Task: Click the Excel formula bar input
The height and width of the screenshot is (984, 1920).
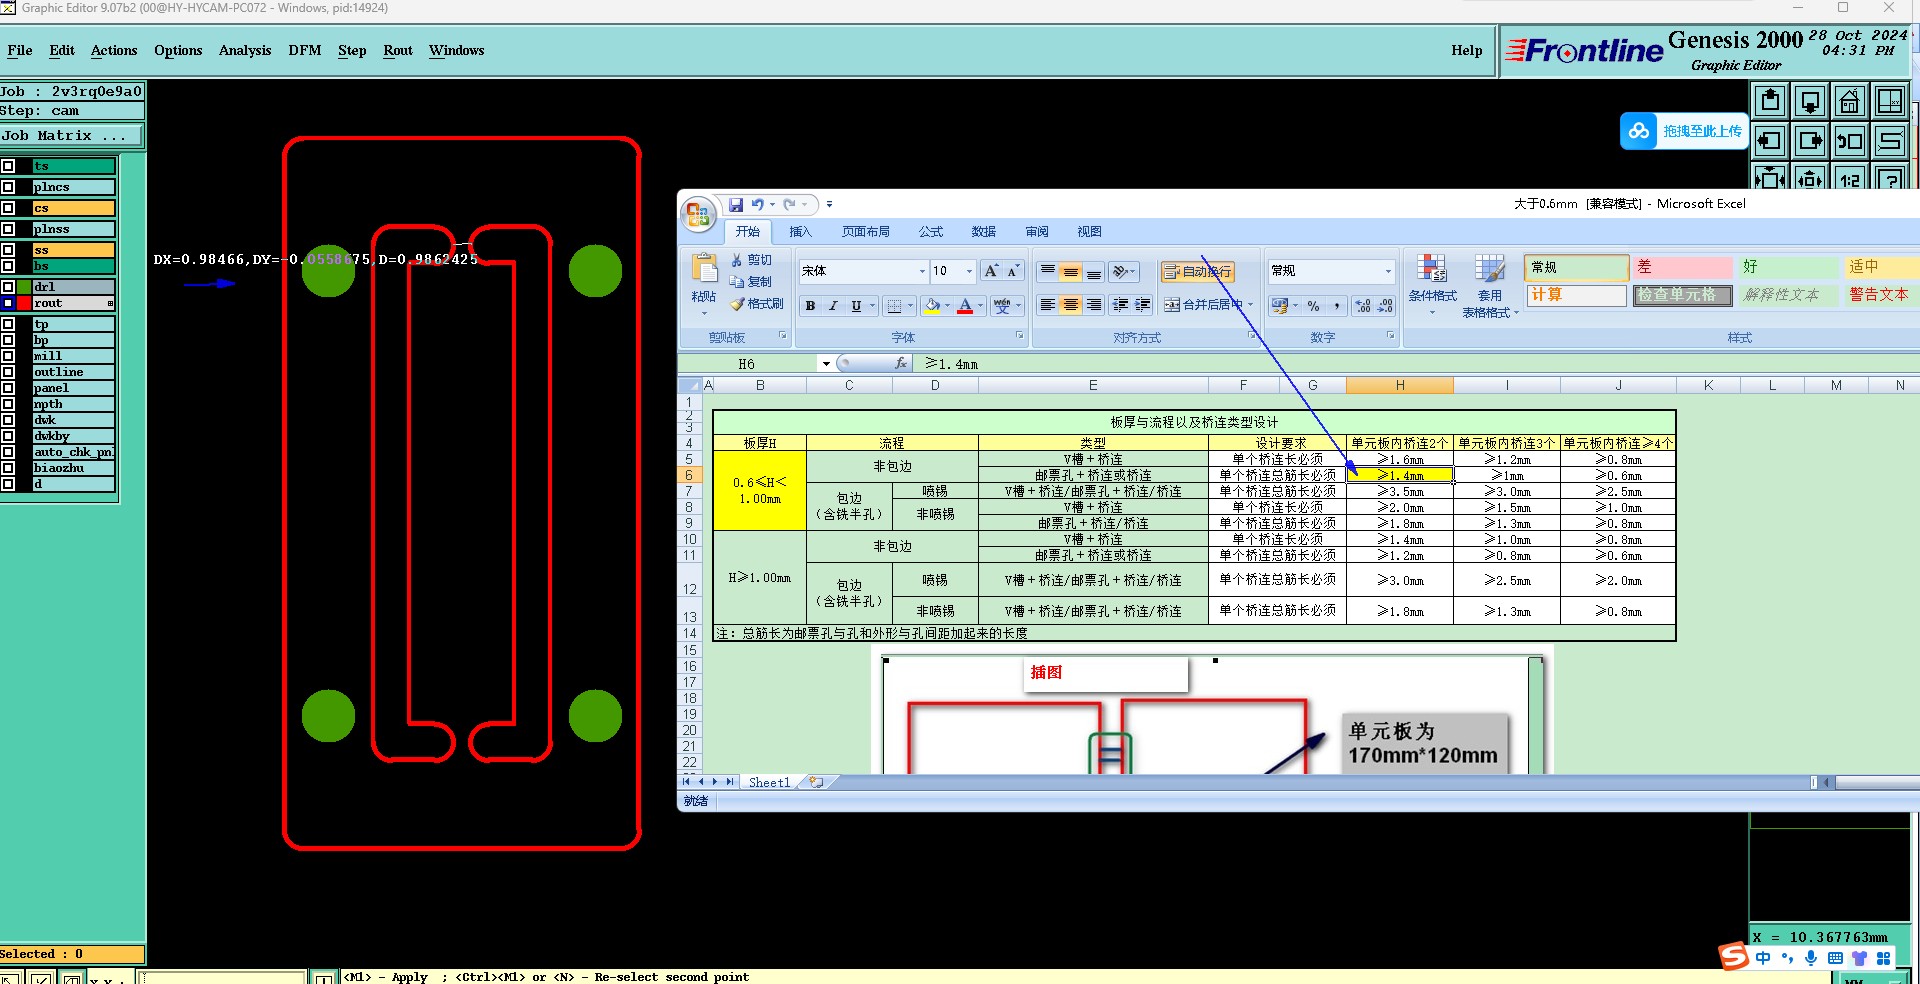Action: point(1418,364)
